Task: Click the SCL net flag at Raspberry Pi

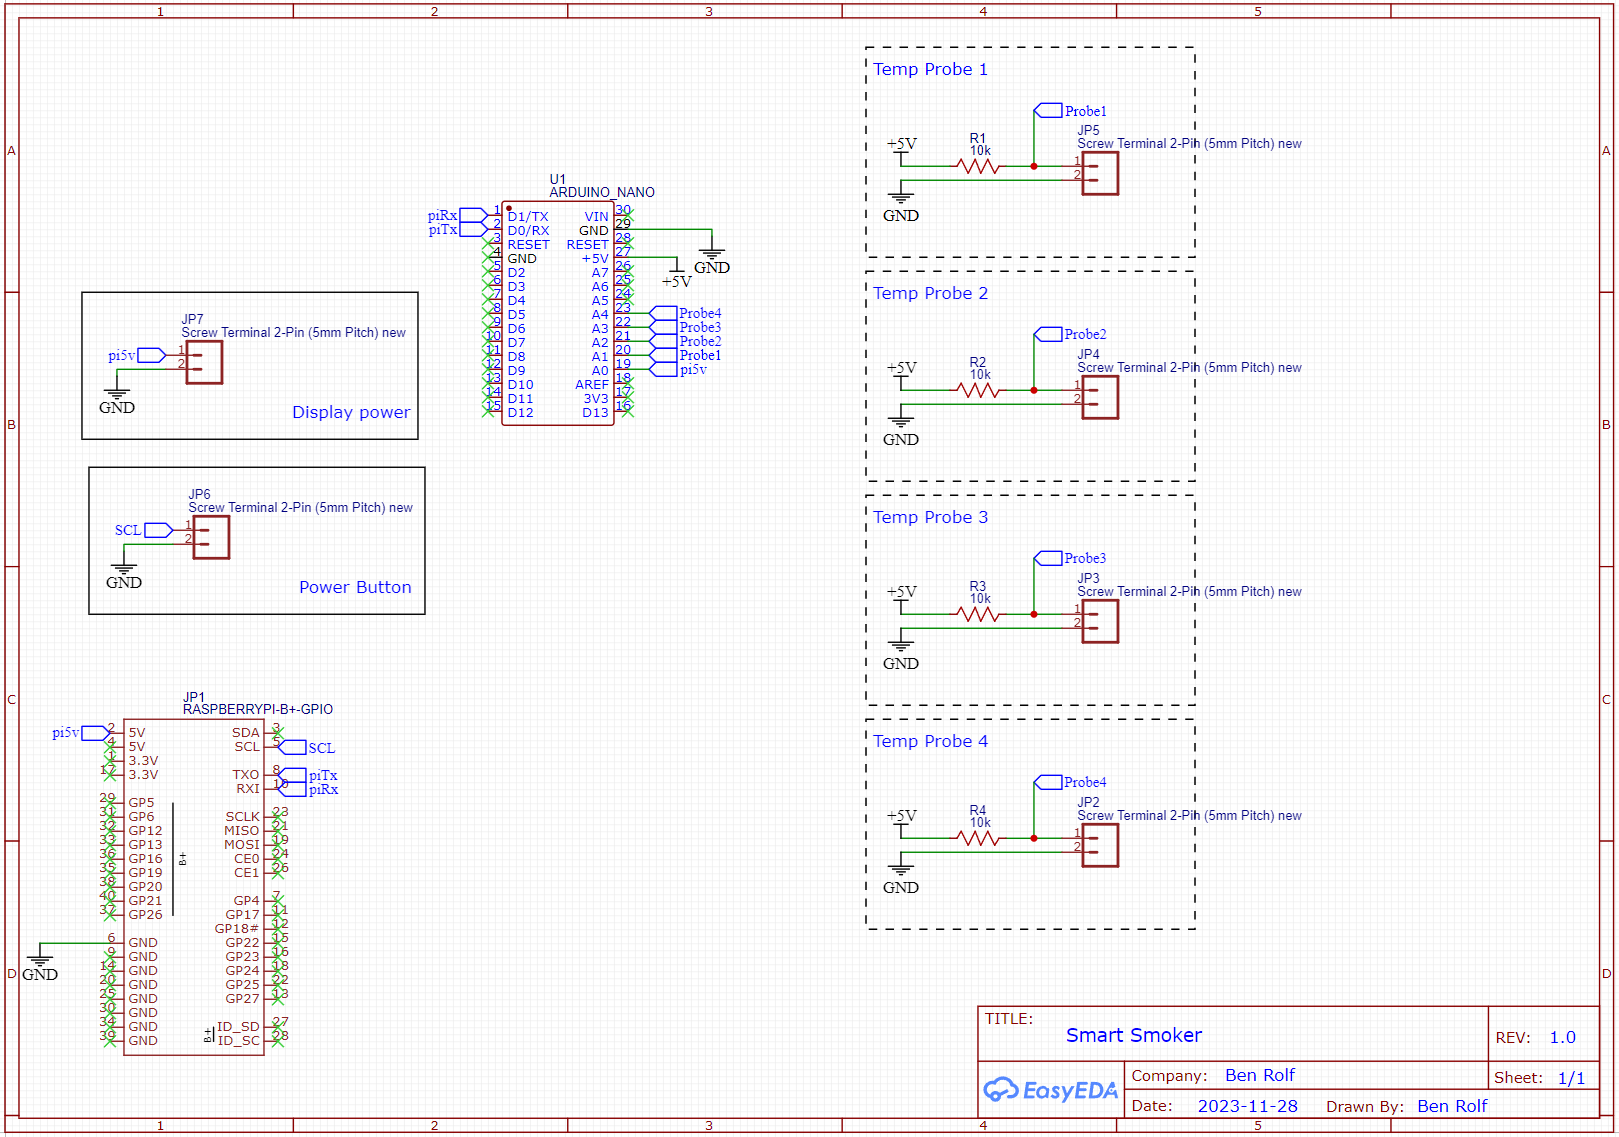Action: 306,747
